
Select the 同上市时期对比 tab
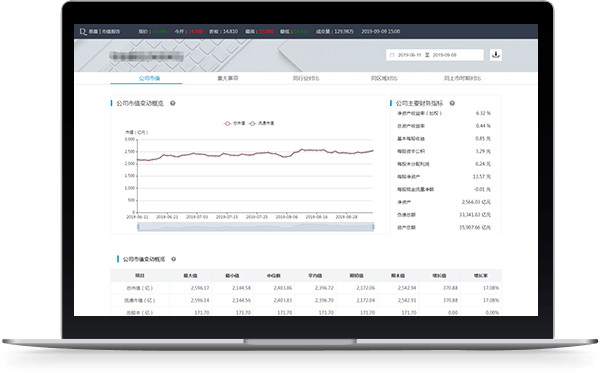pos(462,78)
